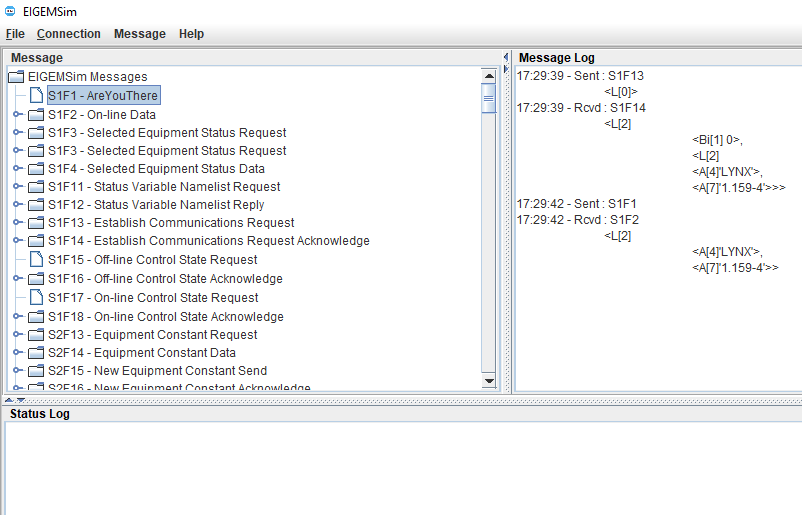The height and width of the screenshot is (515, 802).
Task: Open the Help menu
Action: tap(191, 34)
